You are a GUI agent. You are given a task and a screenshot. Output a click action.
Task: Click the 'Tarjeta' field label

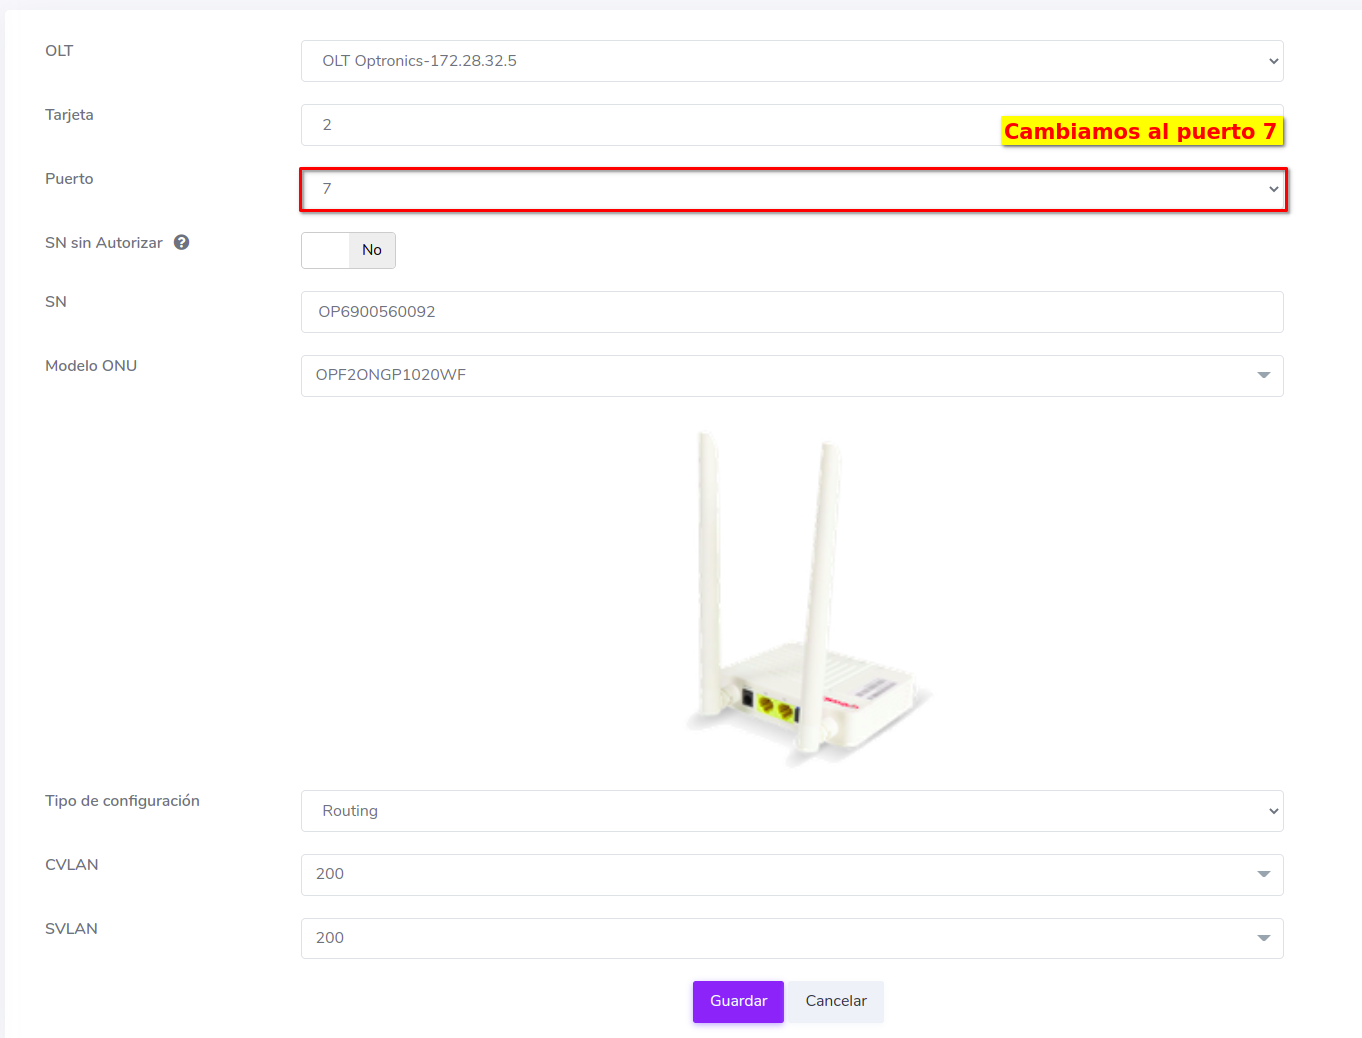(x=69, y=115)
